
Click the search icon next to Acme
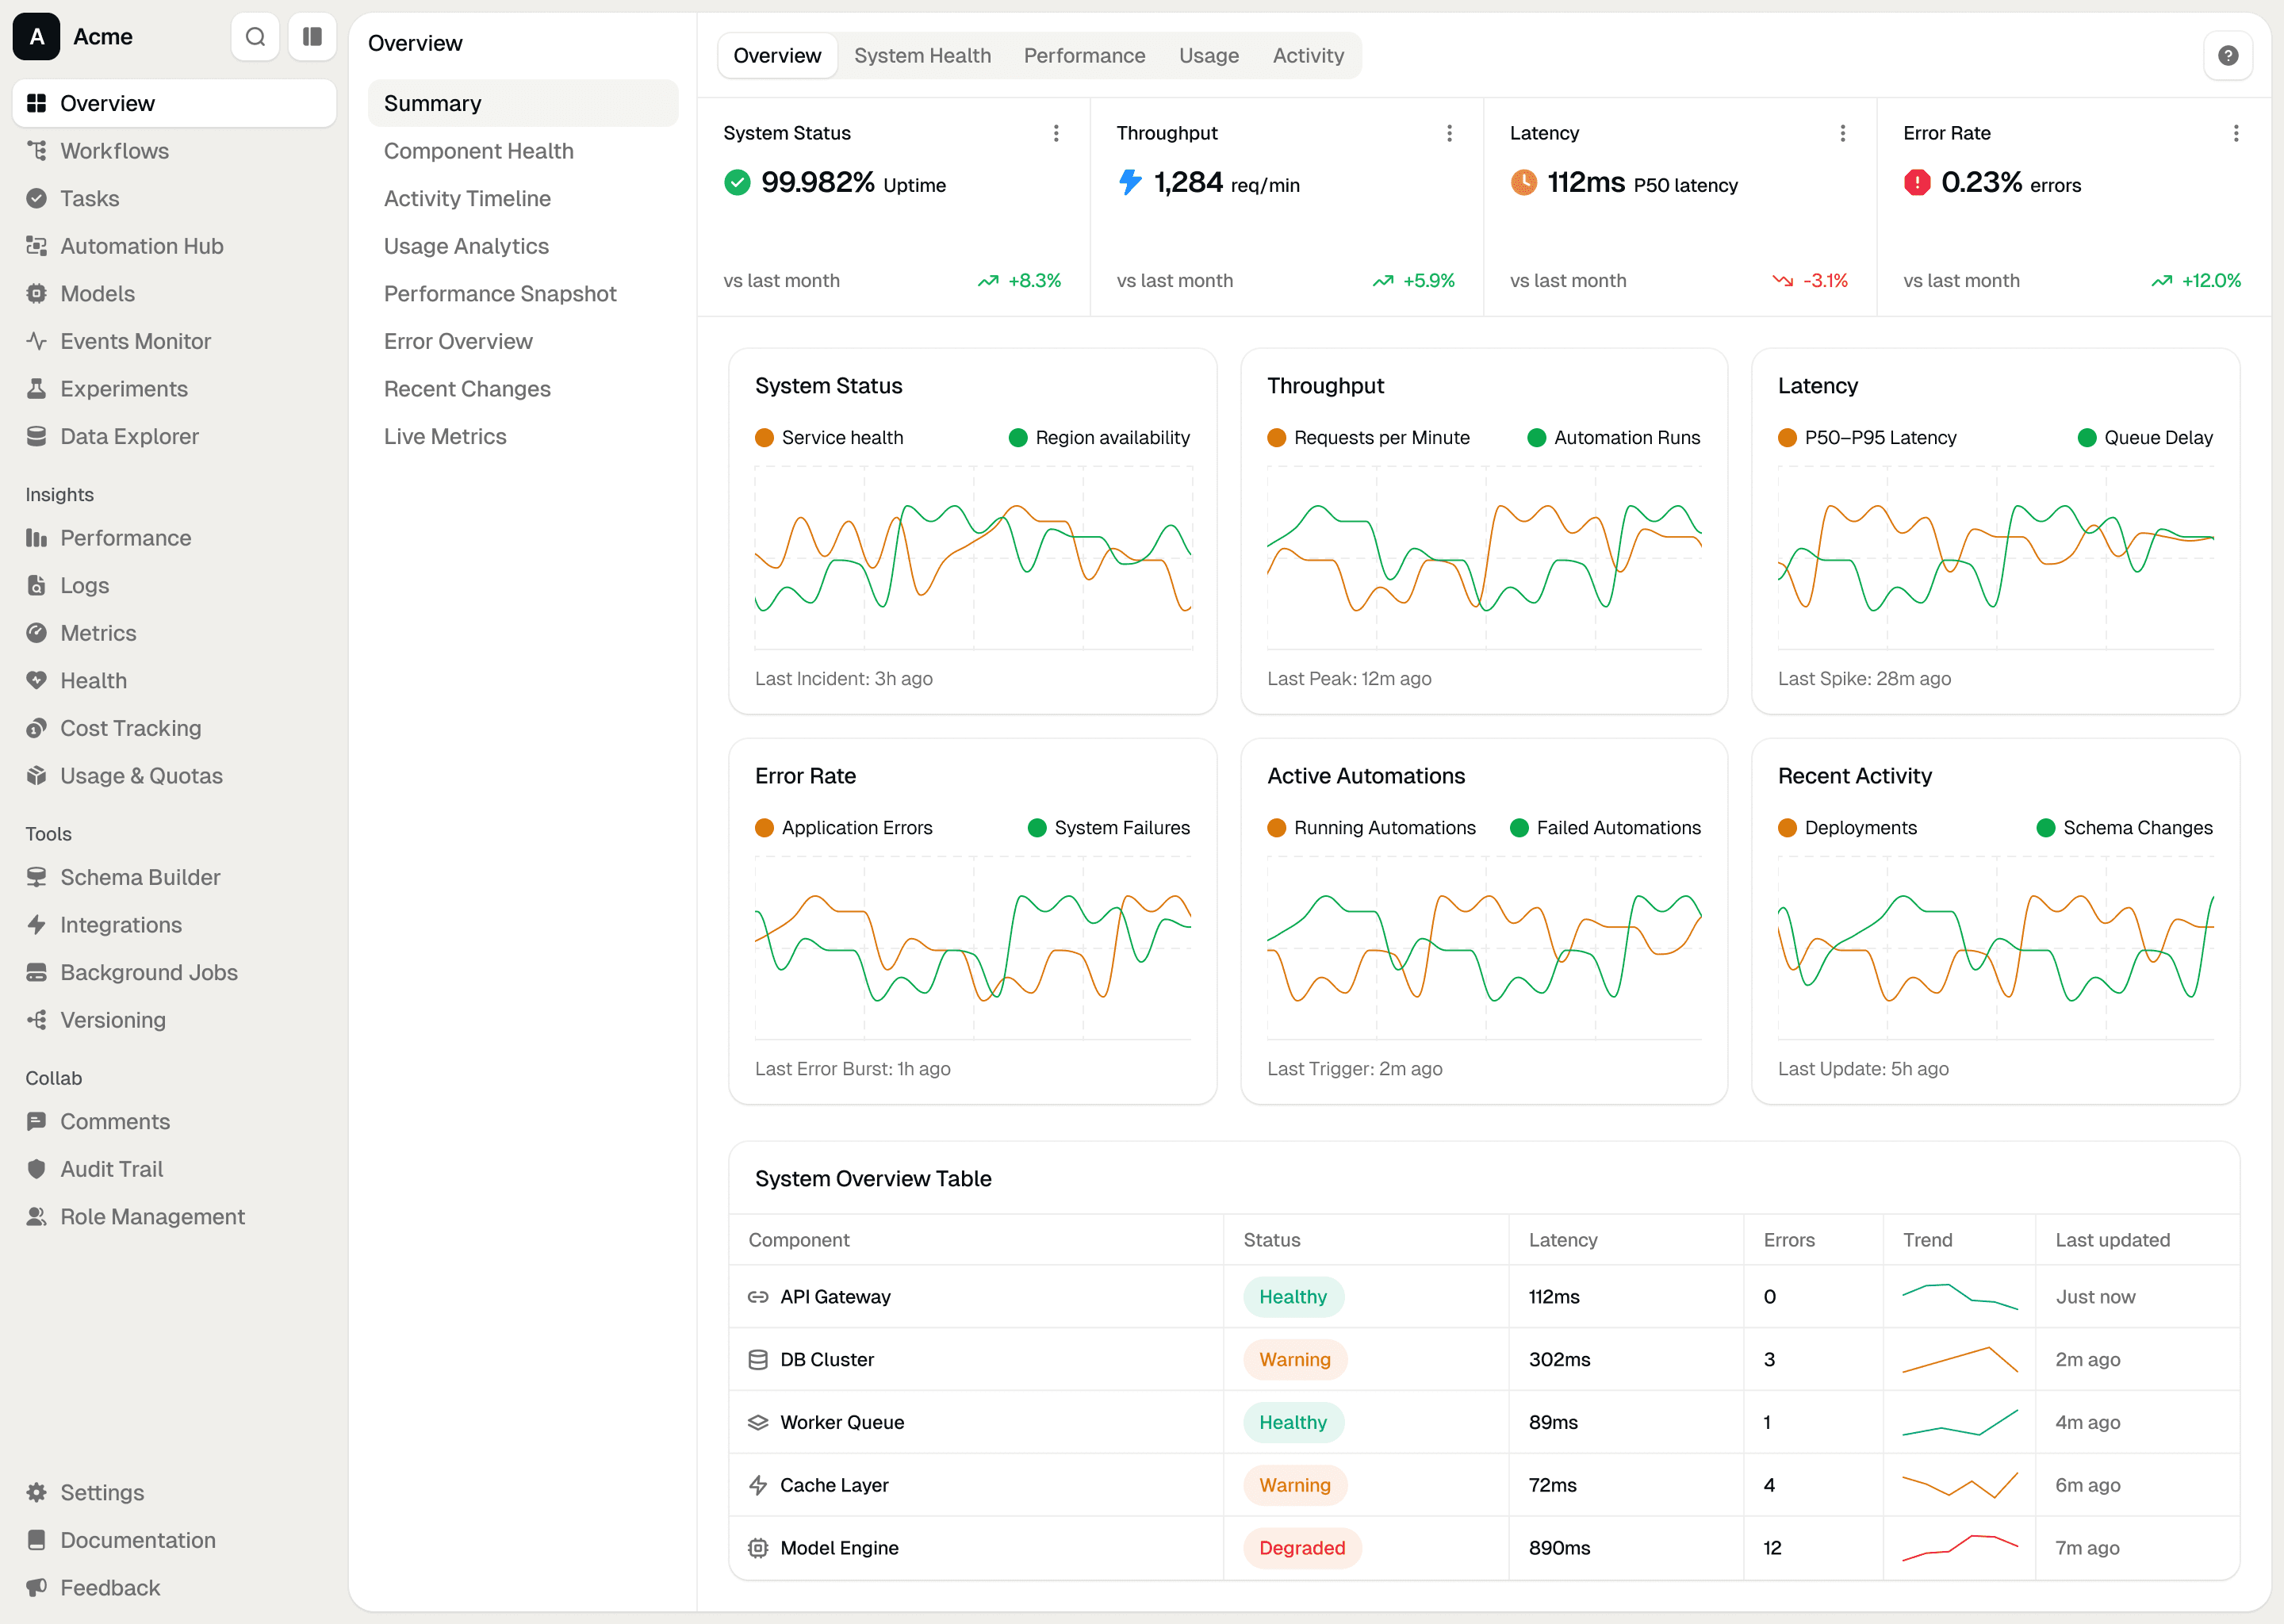255,37
